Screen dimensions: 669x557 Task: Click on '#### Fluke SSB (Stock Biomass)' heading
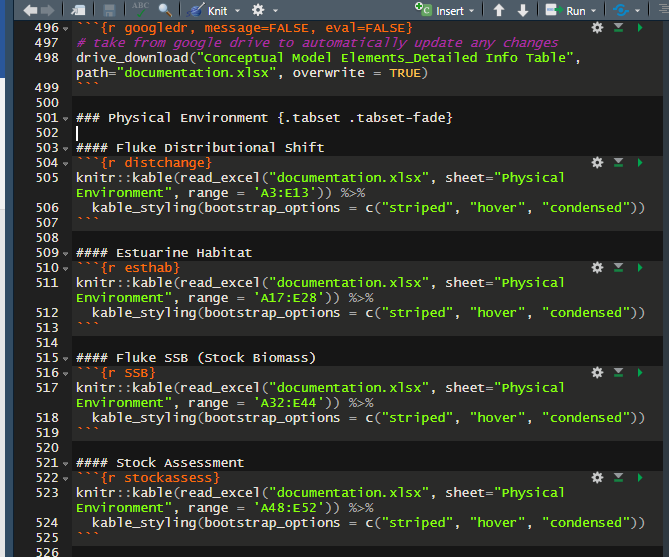[x=196, y=358]
